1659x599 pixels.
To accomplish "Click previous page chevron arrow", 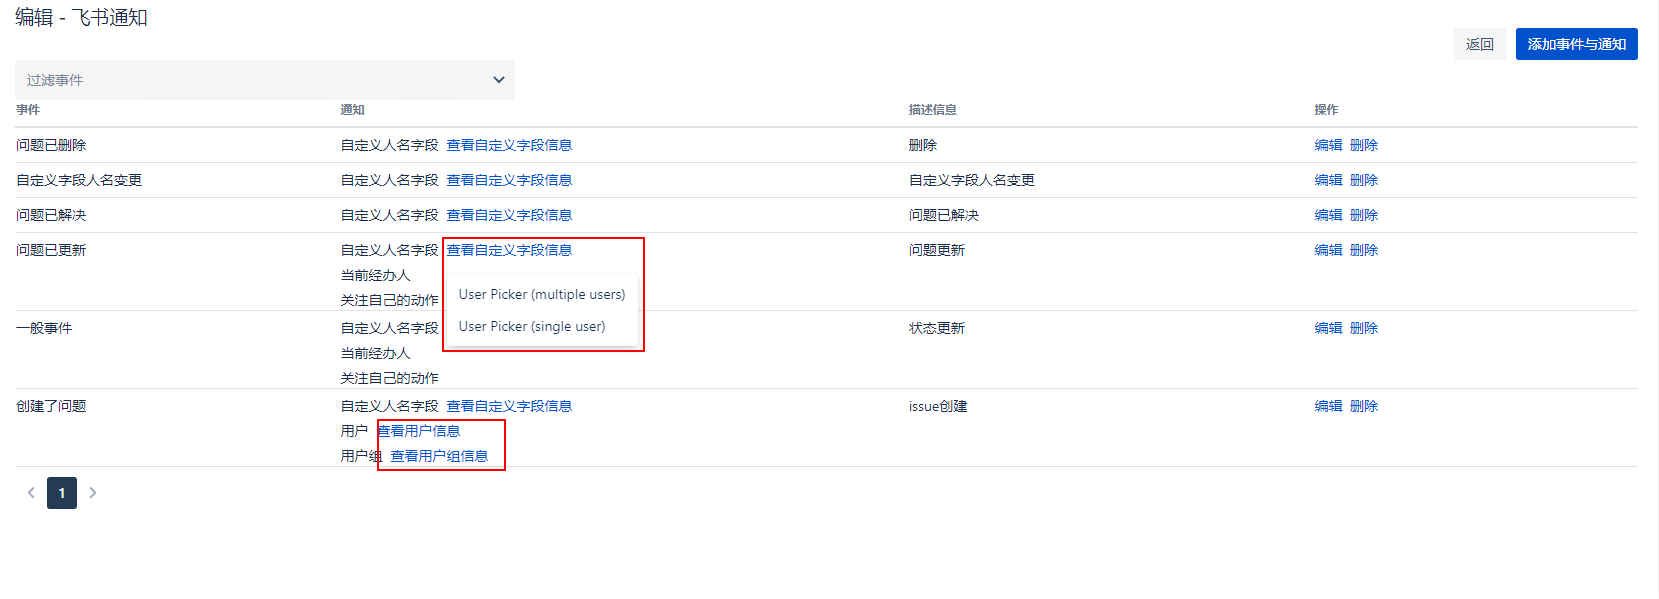I will pyautogui.click(x=31, y=492).
